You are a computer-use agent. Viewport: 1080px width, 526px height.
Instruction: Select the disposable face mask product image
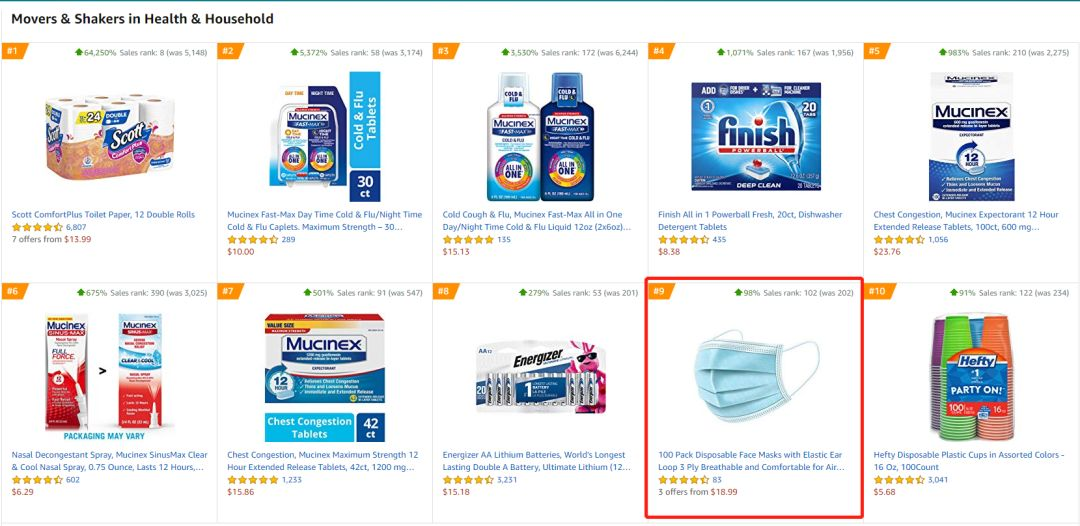tap(756, 377)
